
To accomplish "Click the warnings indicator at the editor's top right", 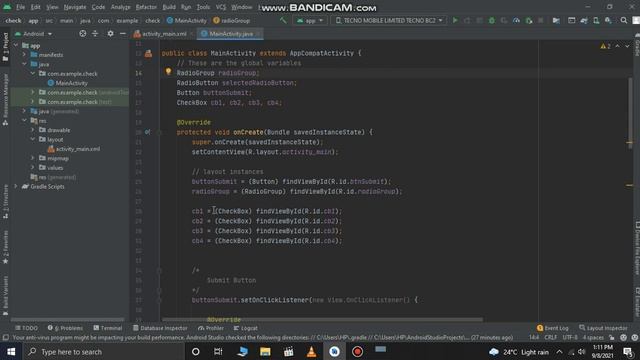I will pos(605,46).
